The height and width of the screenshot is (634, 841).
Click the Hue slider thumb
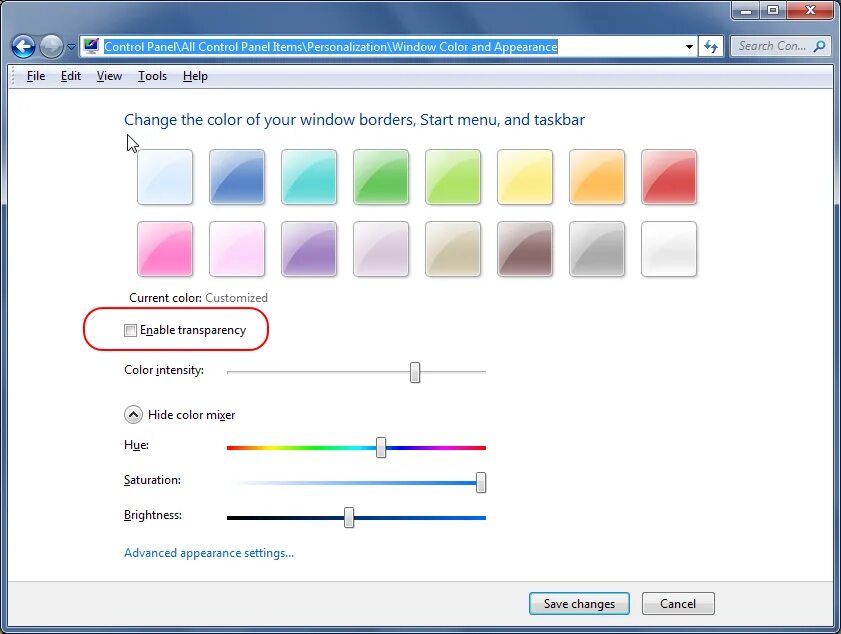[381, 447]
